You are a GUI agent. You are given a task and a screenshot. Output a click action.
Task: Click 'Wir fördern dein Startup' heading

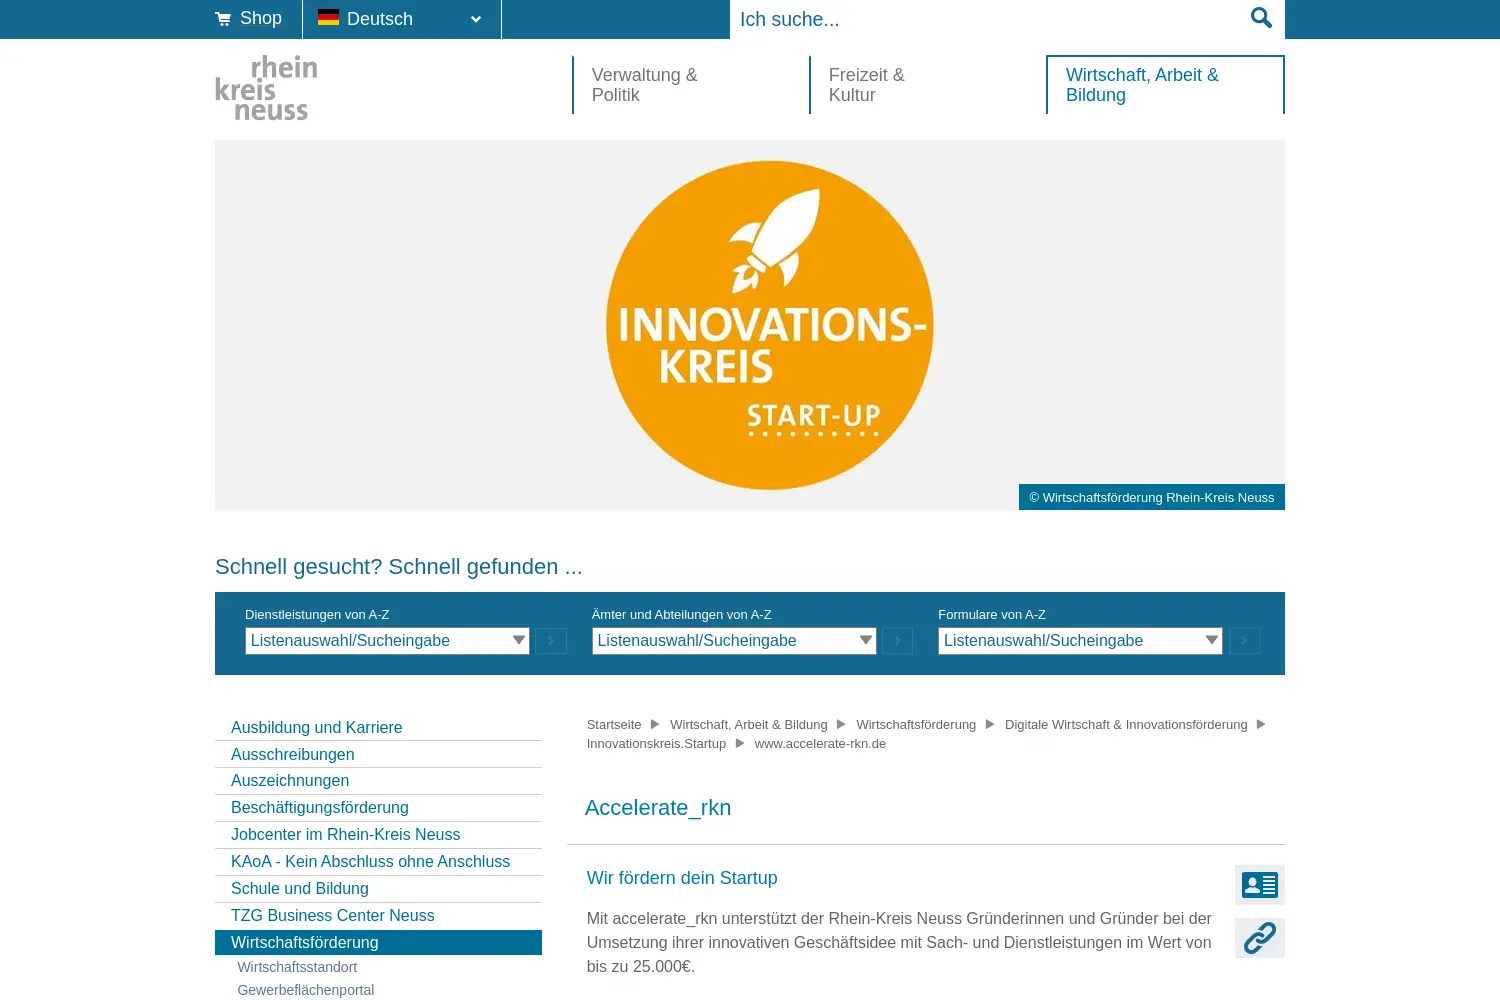pos(682,878)
